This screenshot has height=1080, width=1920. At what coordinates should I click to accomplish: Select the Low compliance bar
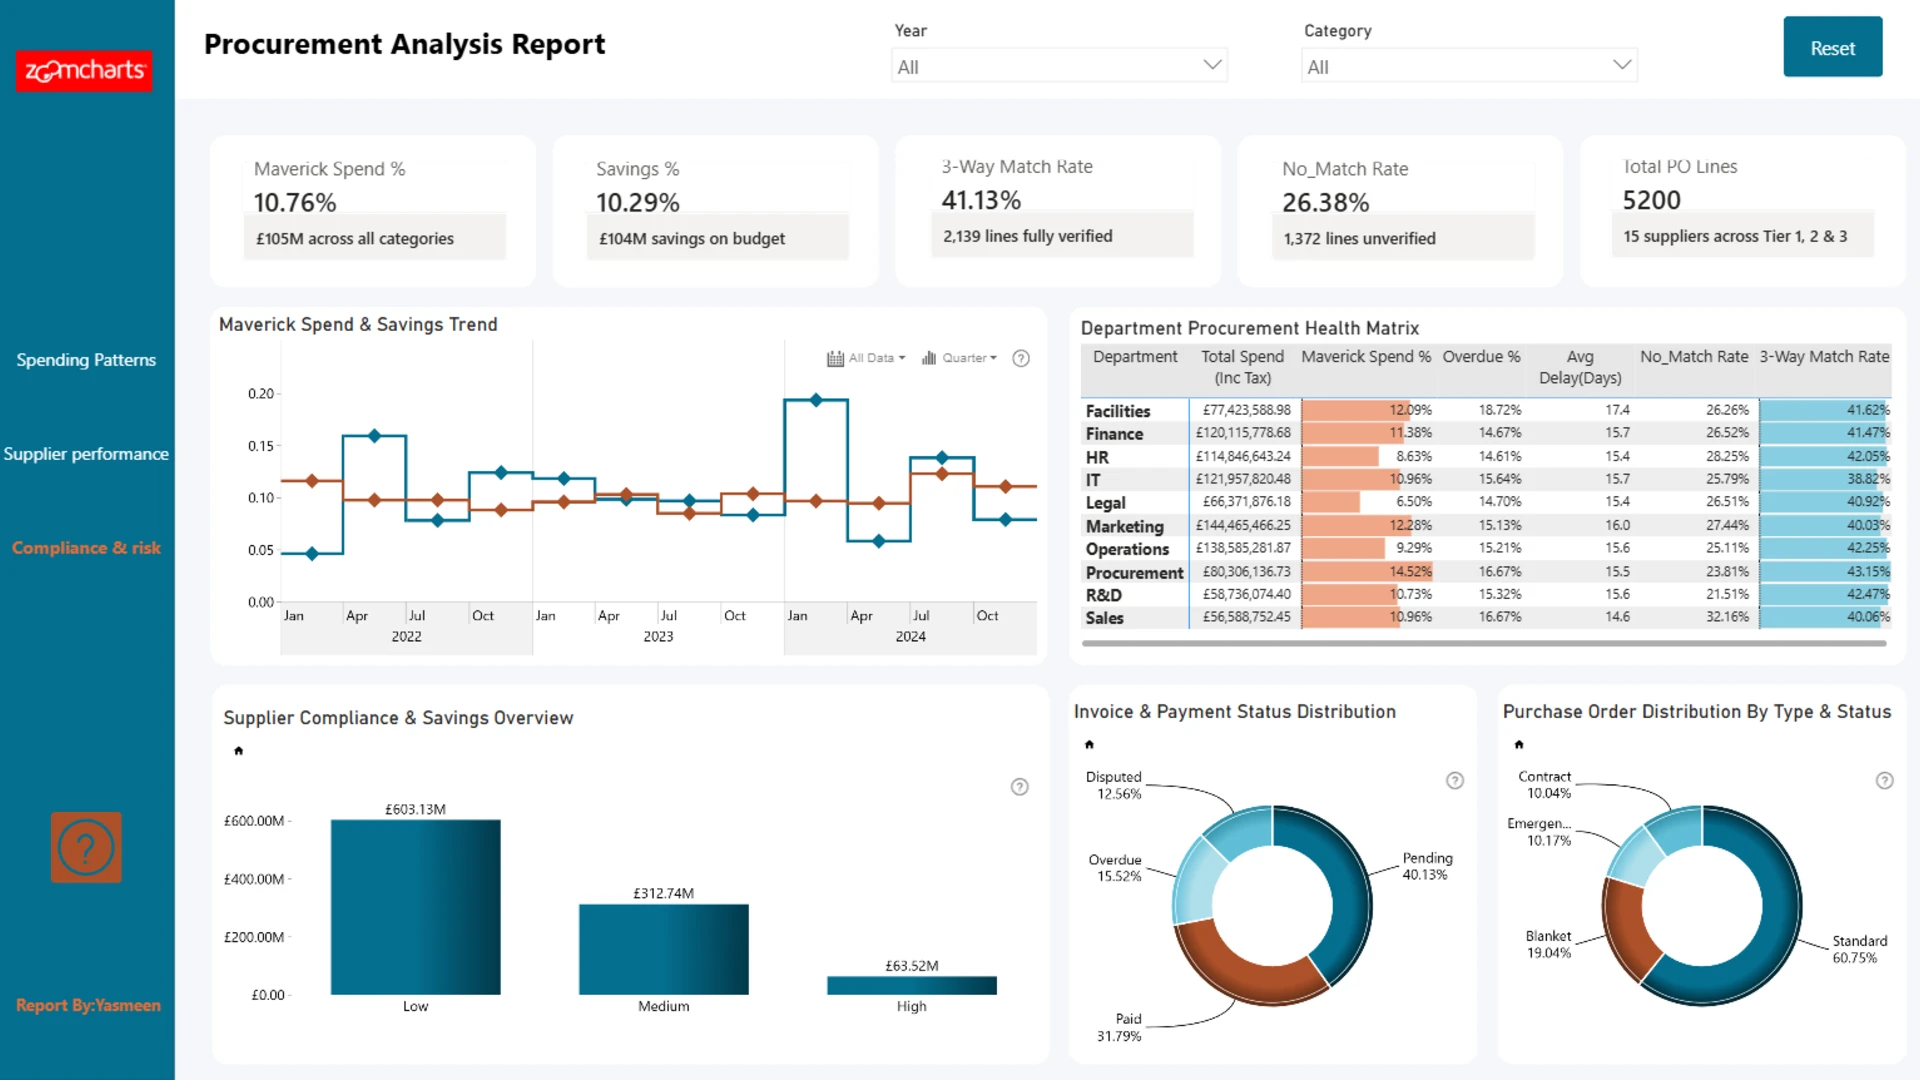click(x=416, y=907)
